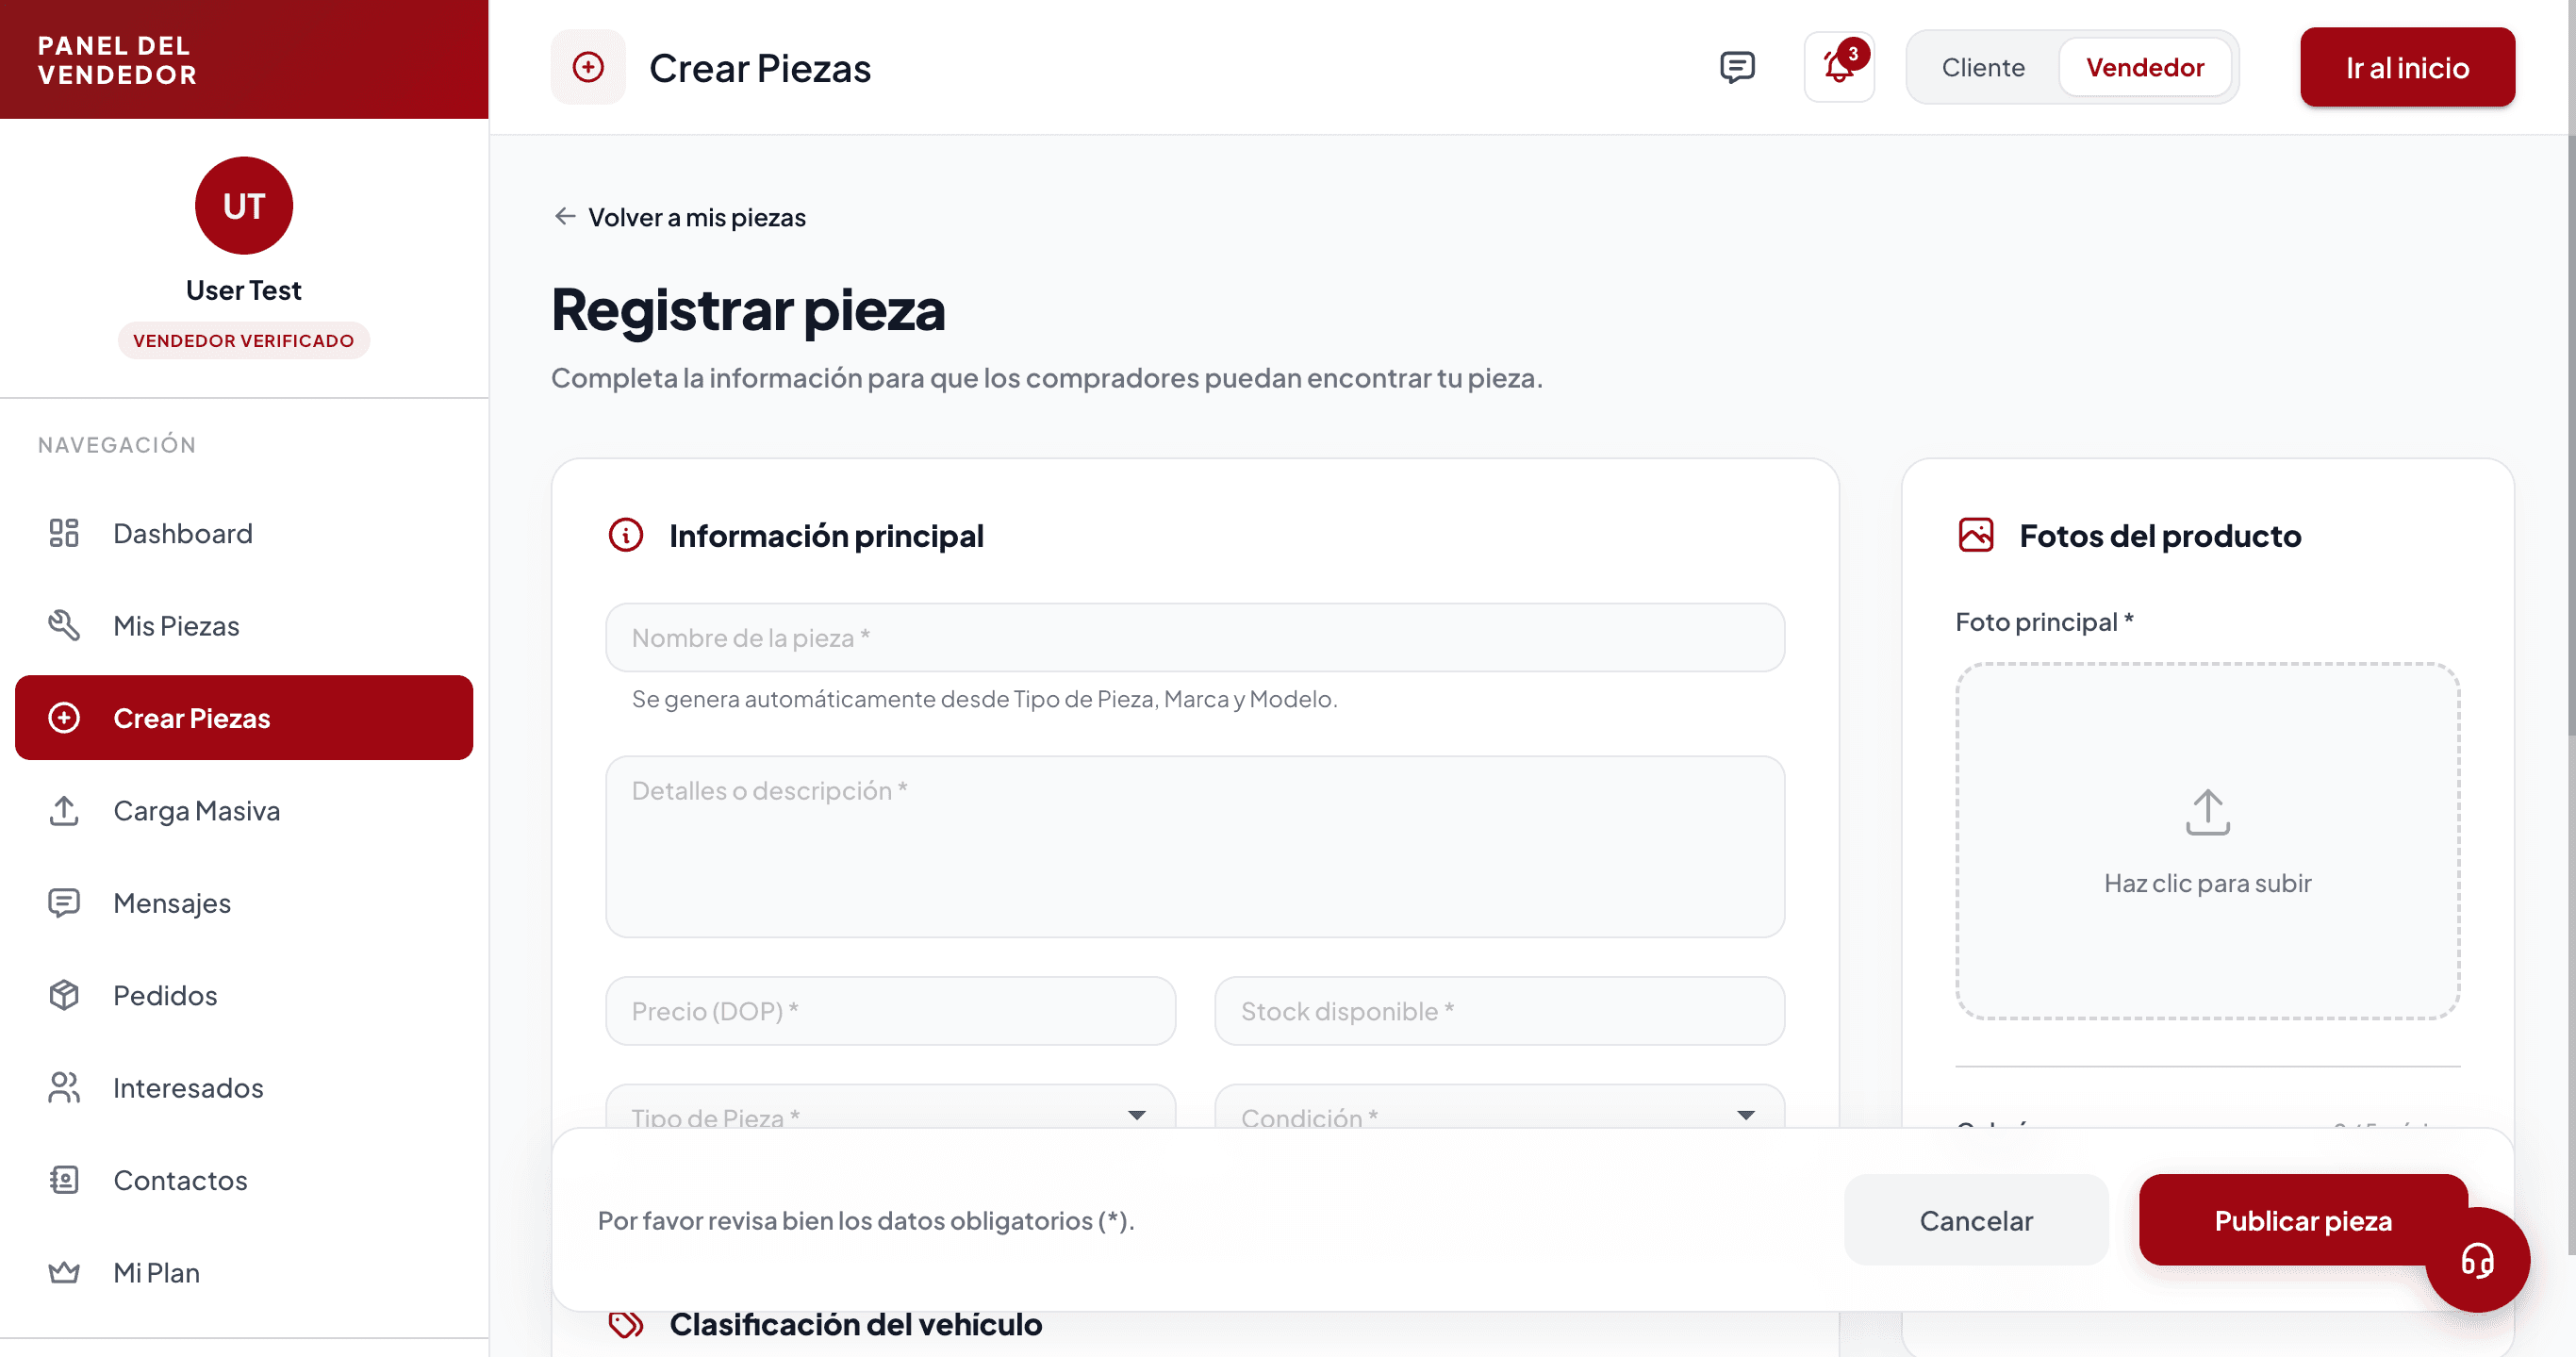The height and width of the screenshot is (1357, 2576).
Task: Click the Dashboard grid icon in sidebar
Action: (64, 533)
